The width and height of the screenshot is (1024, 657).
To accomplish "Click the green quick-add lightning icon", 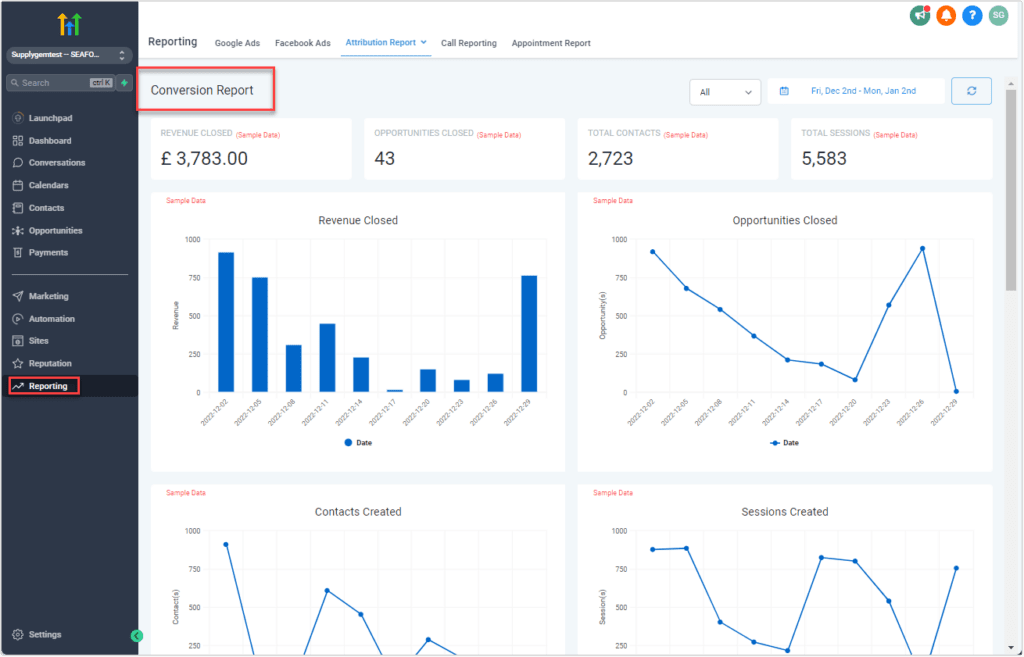I will [124, 83].
